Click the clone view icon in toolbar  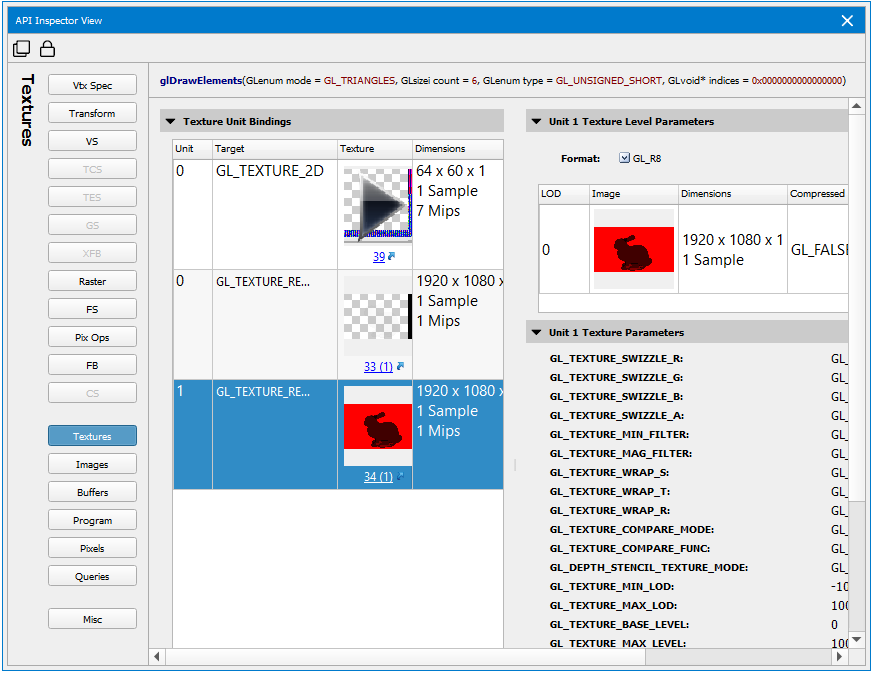(x=22, y=49)
